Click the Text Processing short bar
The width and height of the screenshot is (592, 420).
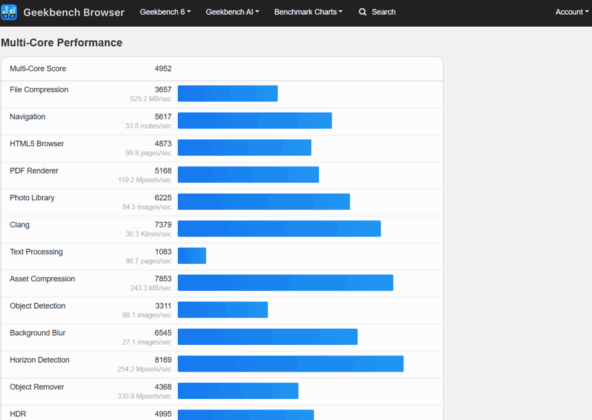click(192, 256)
